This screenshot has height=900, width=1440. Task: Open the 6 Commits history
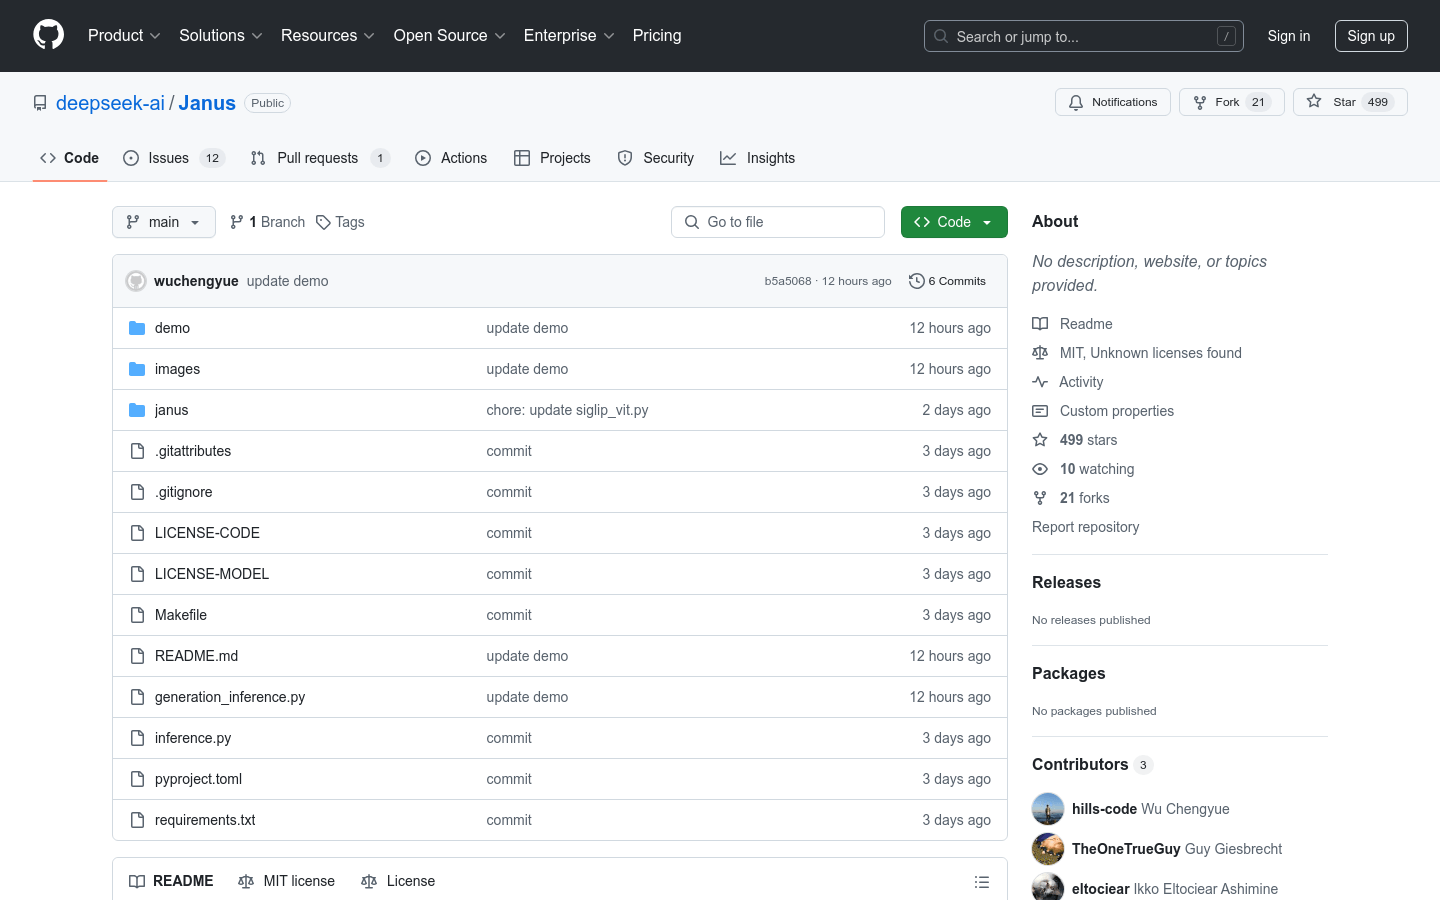tap(947, 281)
